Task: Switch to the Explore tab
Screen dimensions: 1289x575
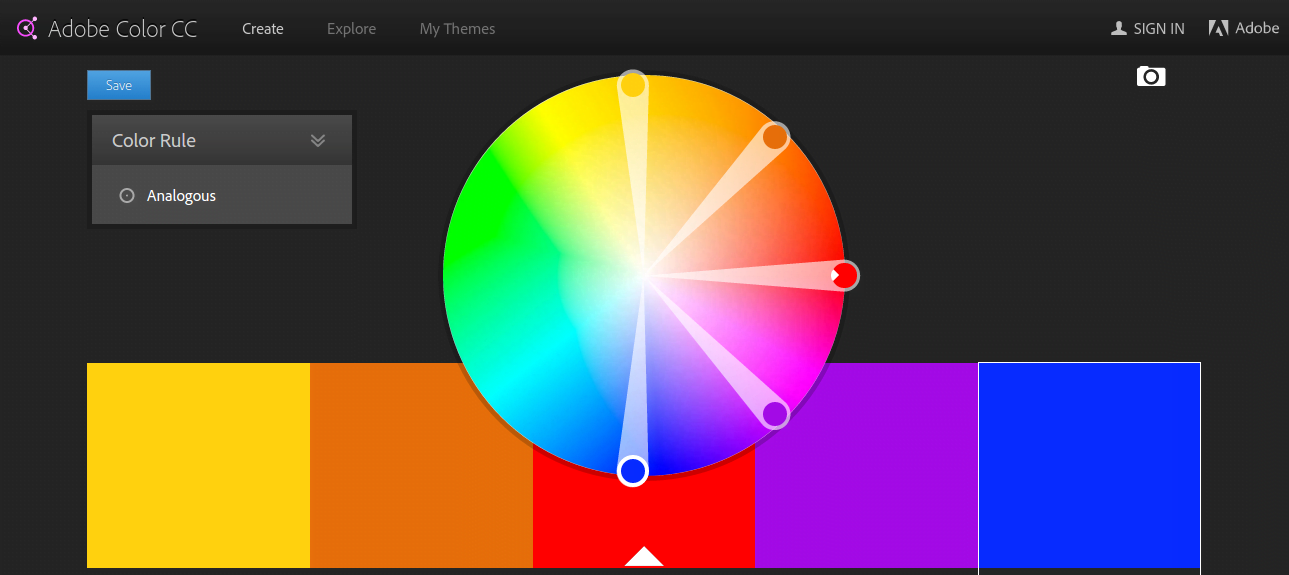Action: pos(352,29)
